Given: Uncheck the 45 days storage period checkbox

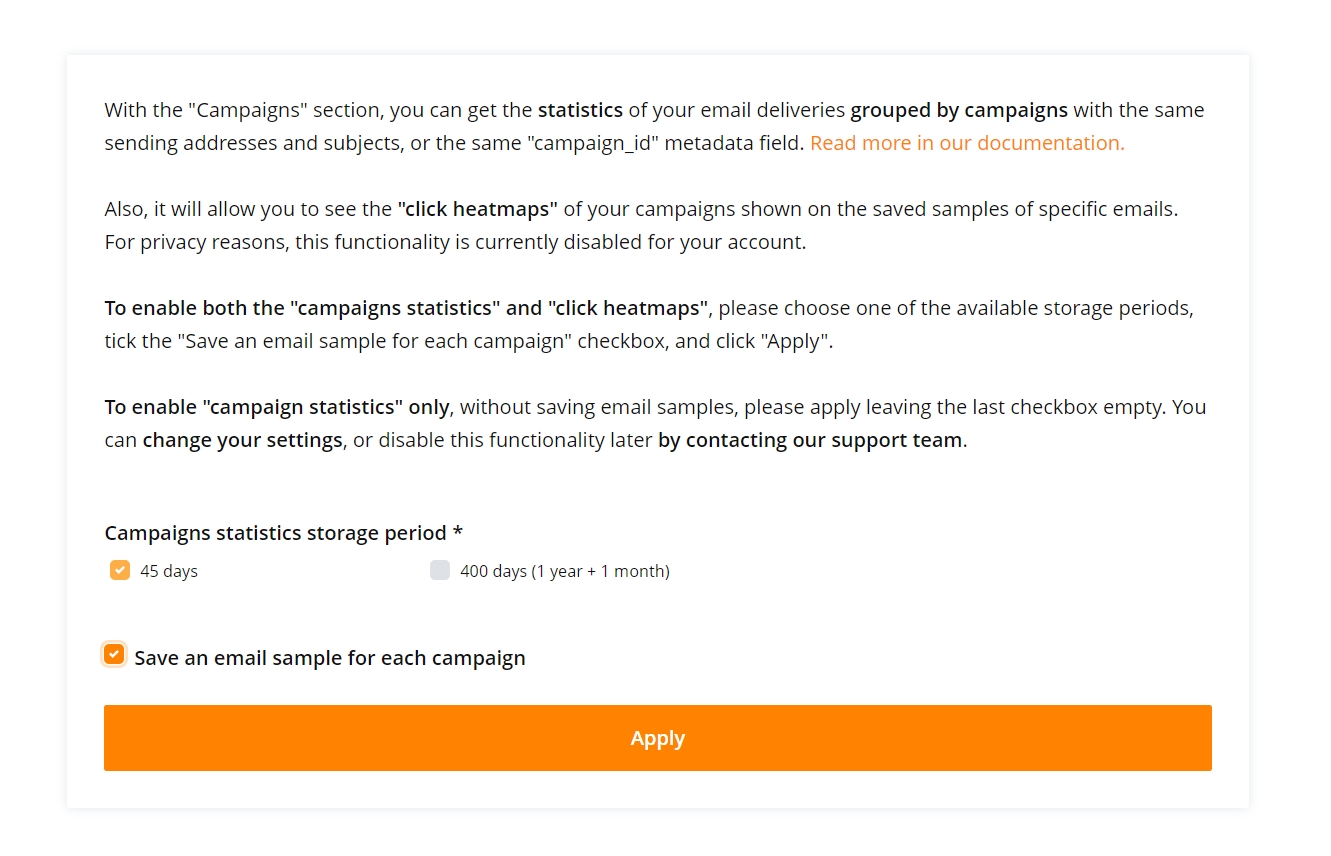Looking at the screenshot, I should (x=120, y=570).
